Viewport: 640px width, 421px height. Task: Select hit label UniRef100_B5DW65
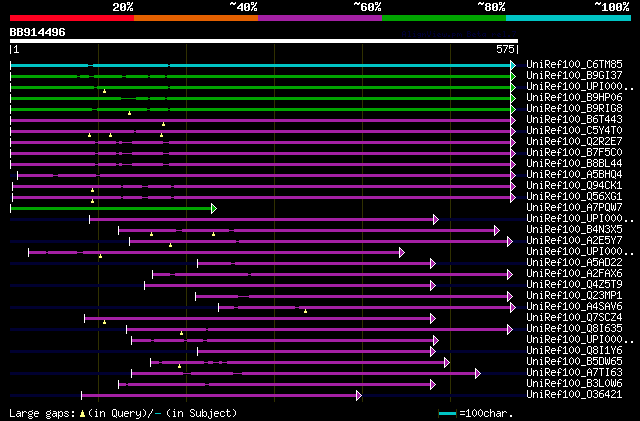tap(574, 361)
